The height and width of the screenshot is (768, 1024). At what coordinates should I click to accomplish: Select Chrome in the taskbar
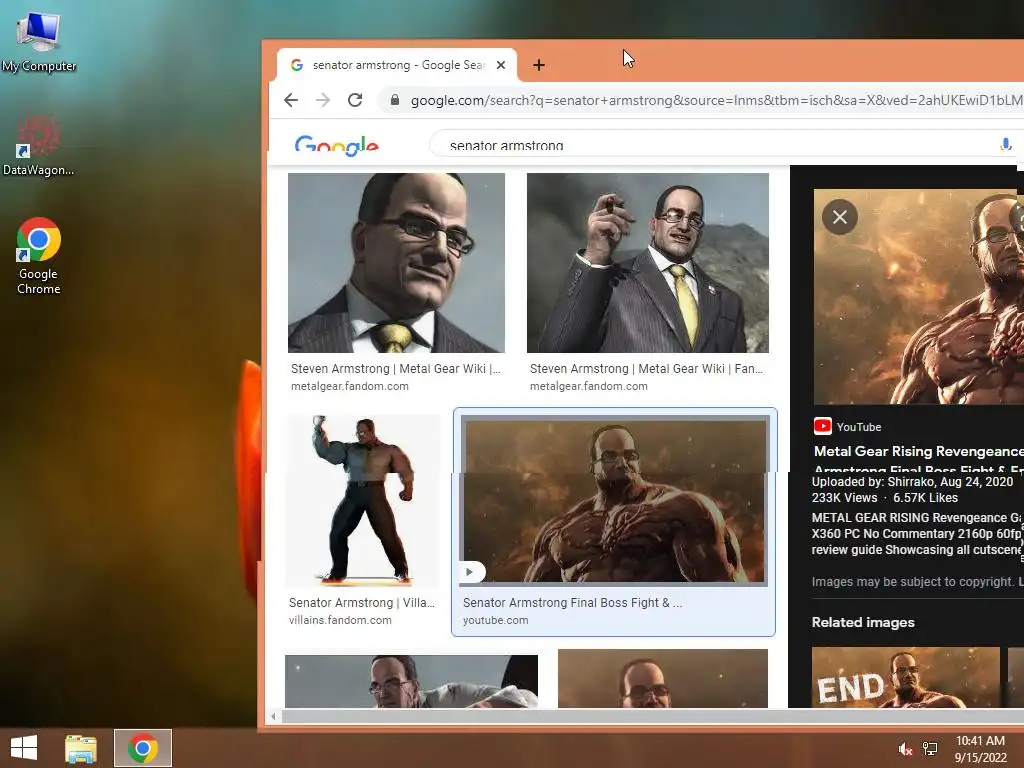coord(143,748)
